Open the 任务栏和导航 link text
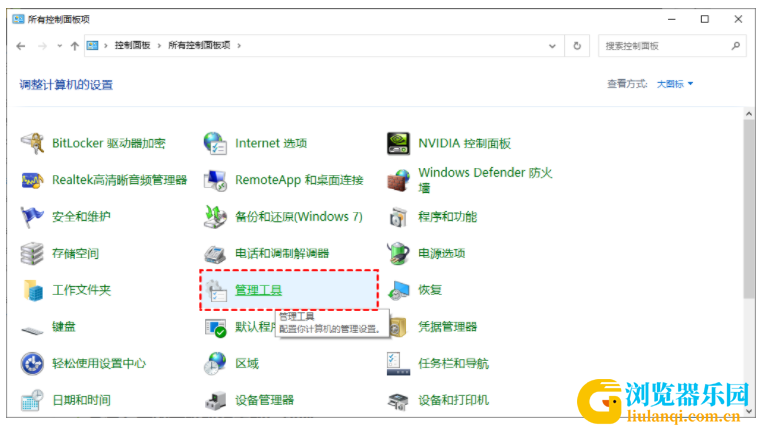The width and height of the screenshot is (763, 426). pyautogui.click(x=453, y=363)
